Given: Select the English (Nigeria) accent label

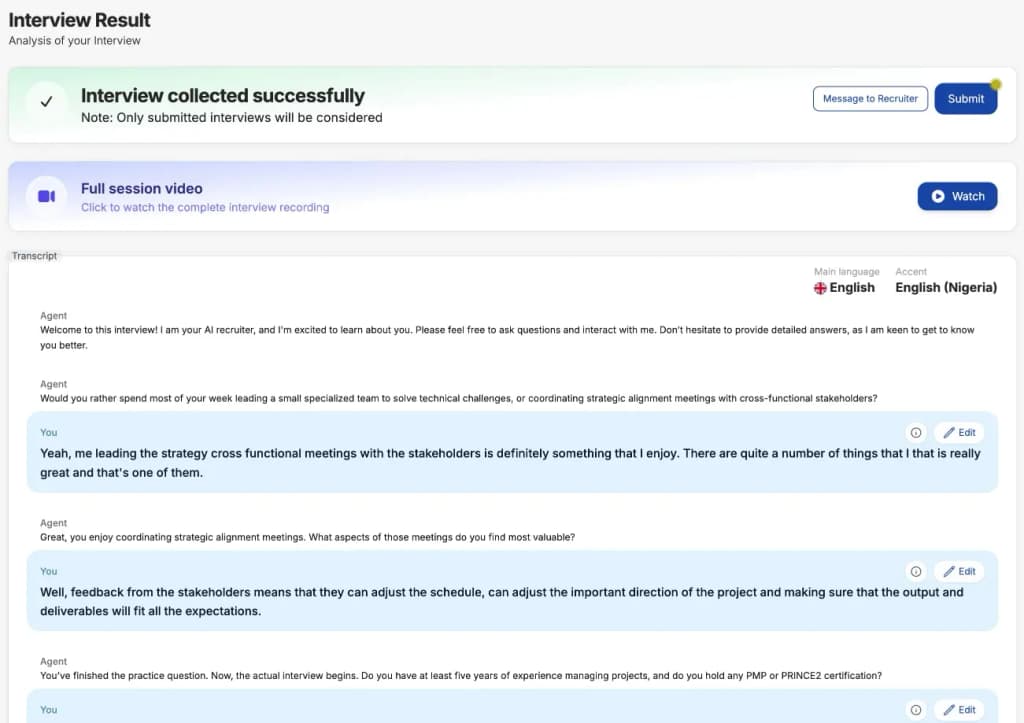Looking at the screenshot, I should tap(946, 287).
